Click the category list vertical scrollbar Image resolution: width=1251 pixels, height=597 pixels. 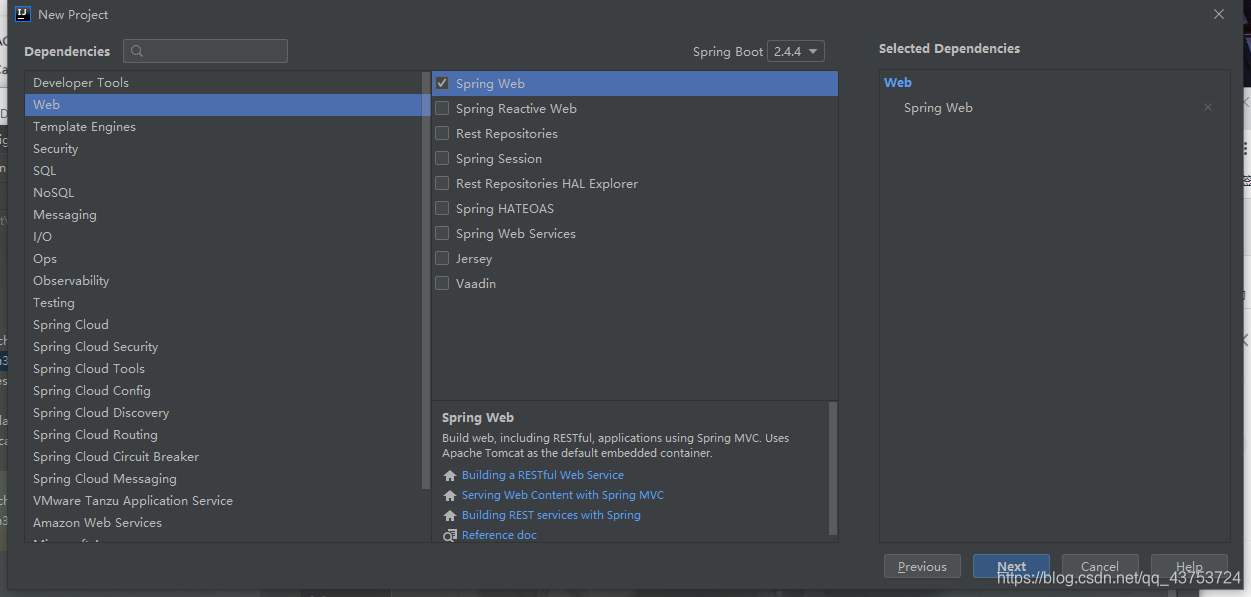[x=426, y=280]
